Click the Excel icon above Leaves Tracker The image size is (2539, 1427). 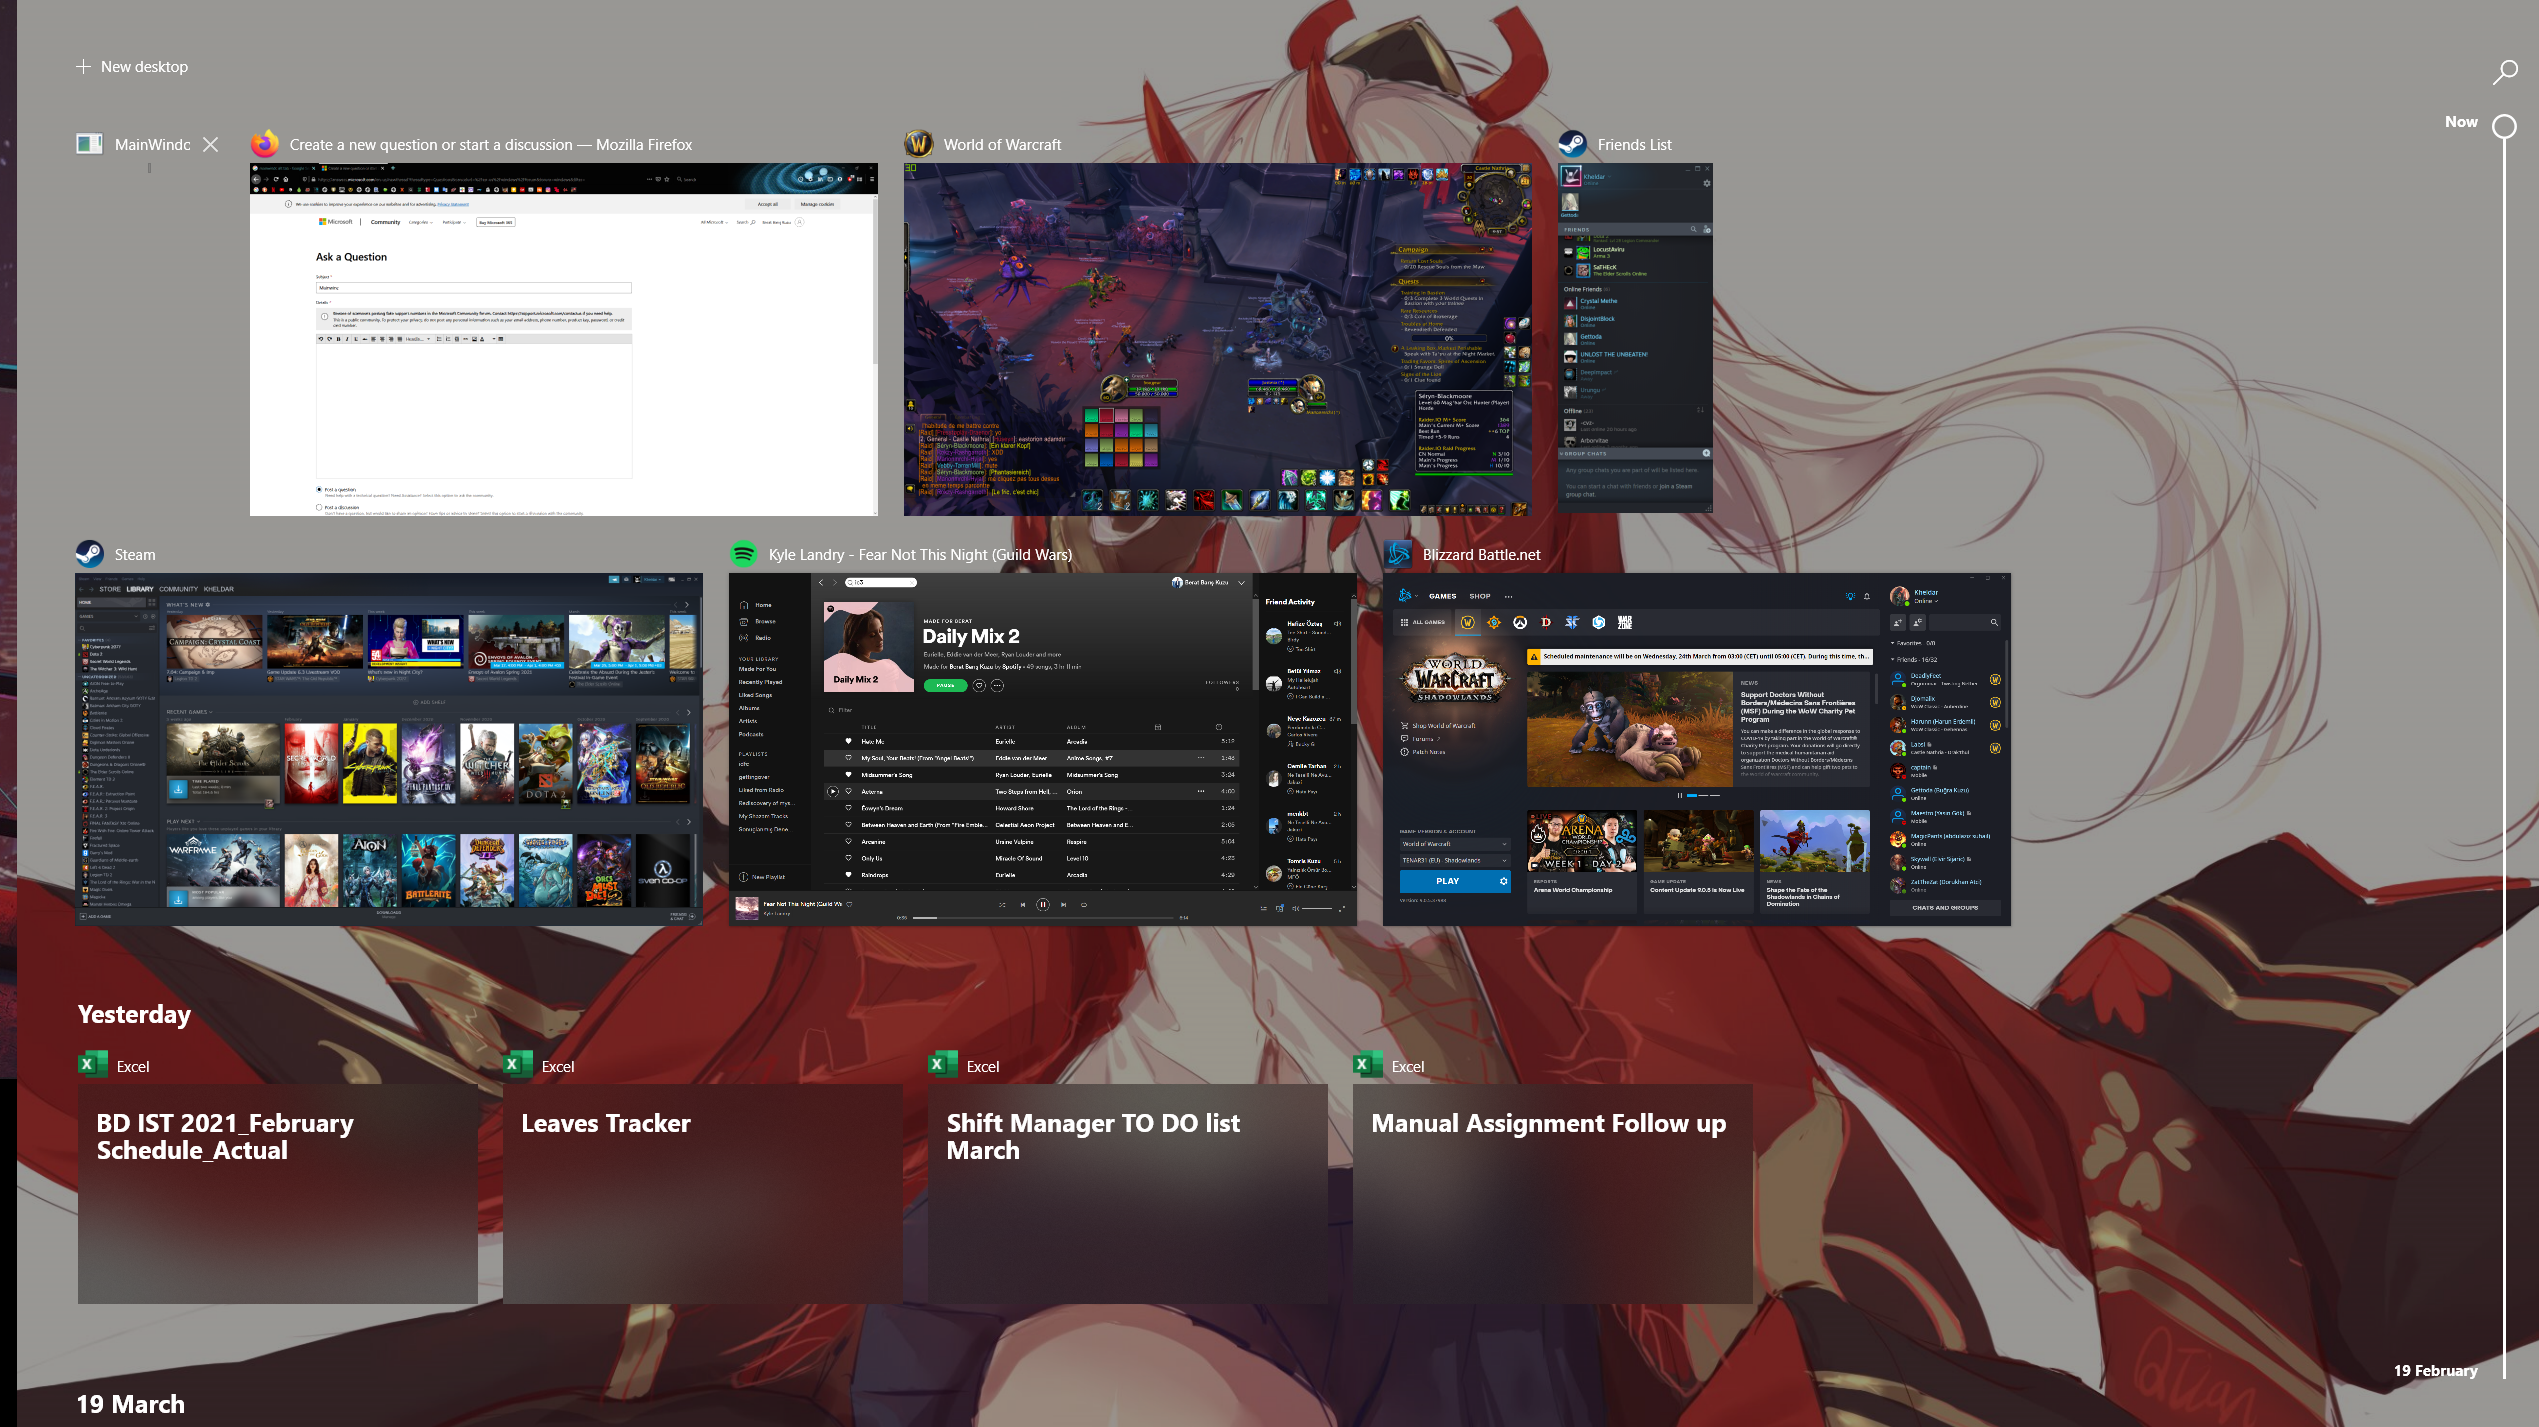click(x=518, y=1065)
